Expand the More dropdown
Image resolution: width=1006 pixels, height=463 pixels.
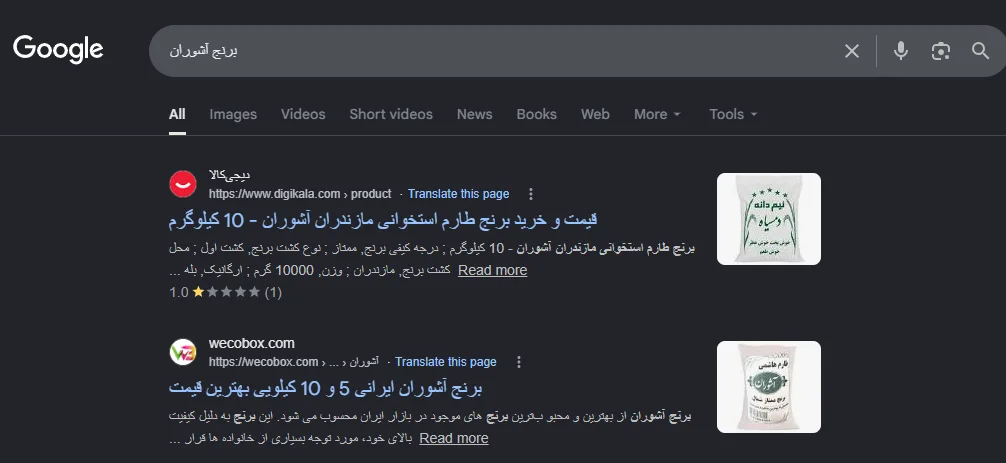[657, 114]
